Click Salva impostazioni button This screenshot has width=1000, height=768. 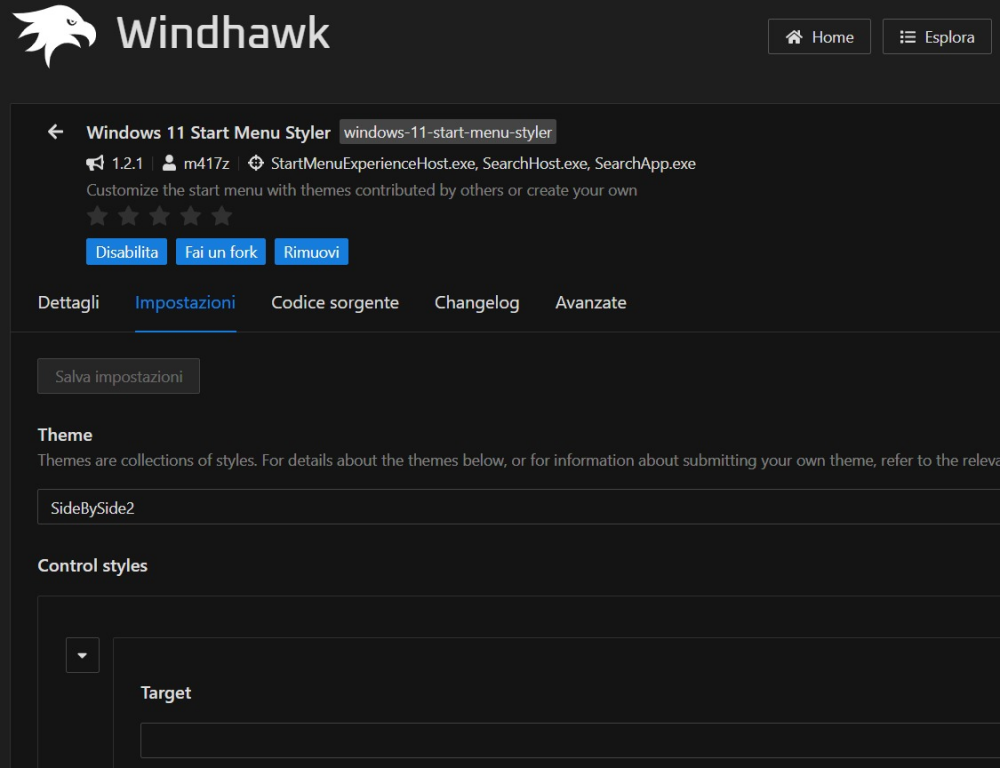(119, 376)
